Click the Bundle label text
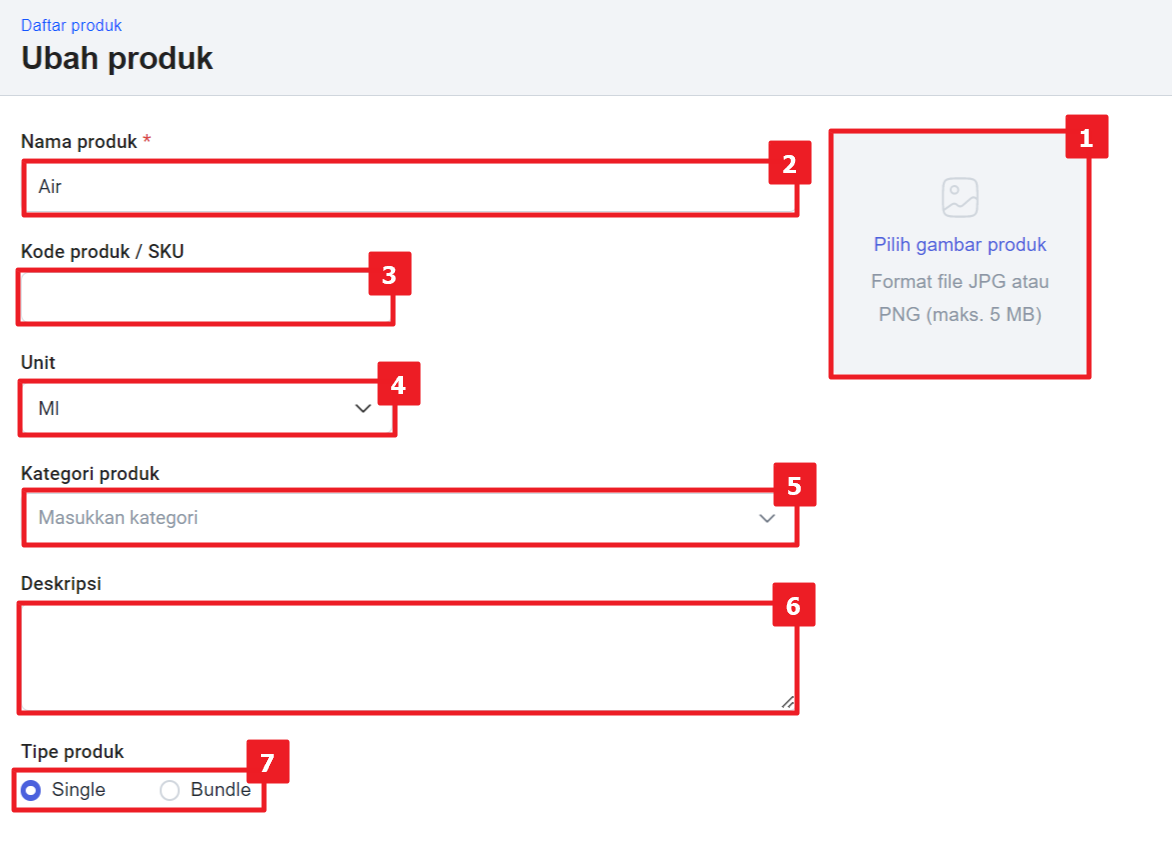1172x844 pixels. pos(220,789)
